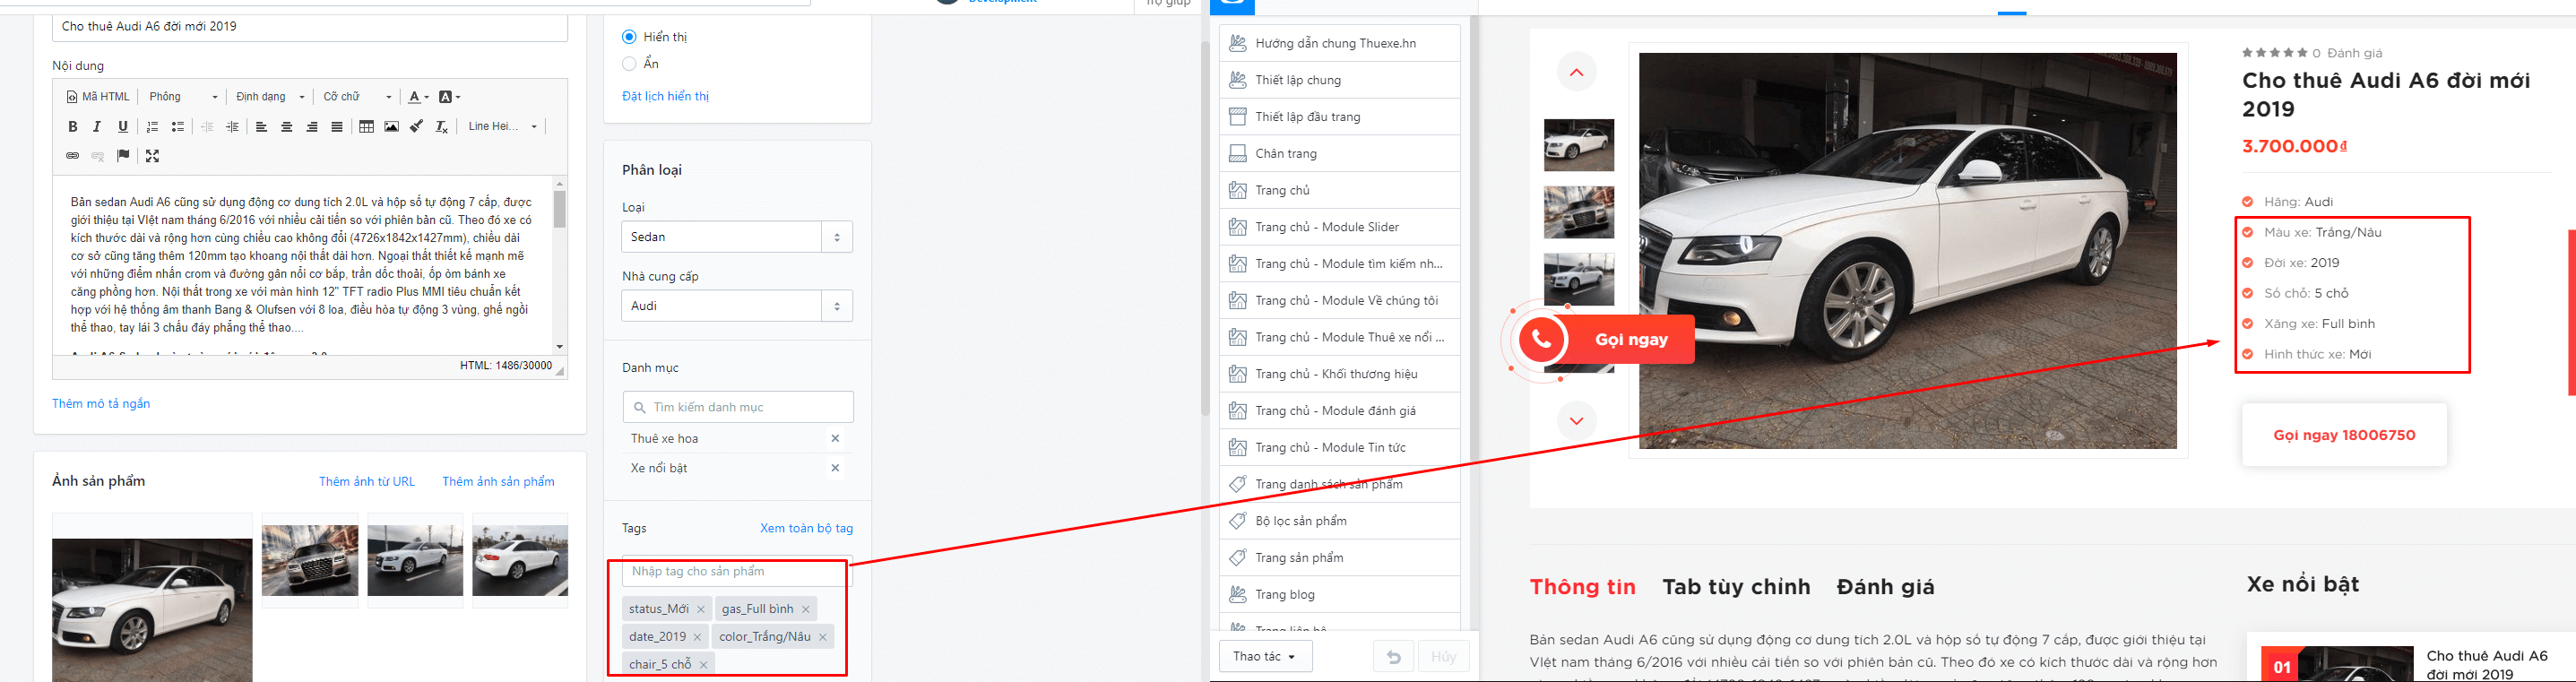
Task: Switch to Tab tùy chỉnh
Action: 1736,587
